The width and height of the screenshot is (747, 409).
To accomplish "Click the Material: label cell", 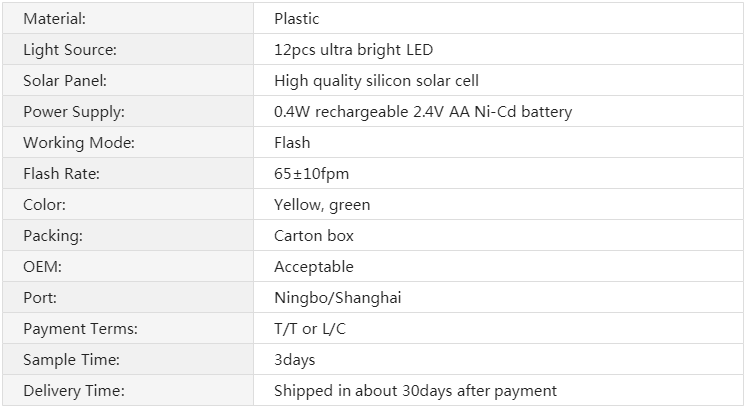I will tap(128, 19).
